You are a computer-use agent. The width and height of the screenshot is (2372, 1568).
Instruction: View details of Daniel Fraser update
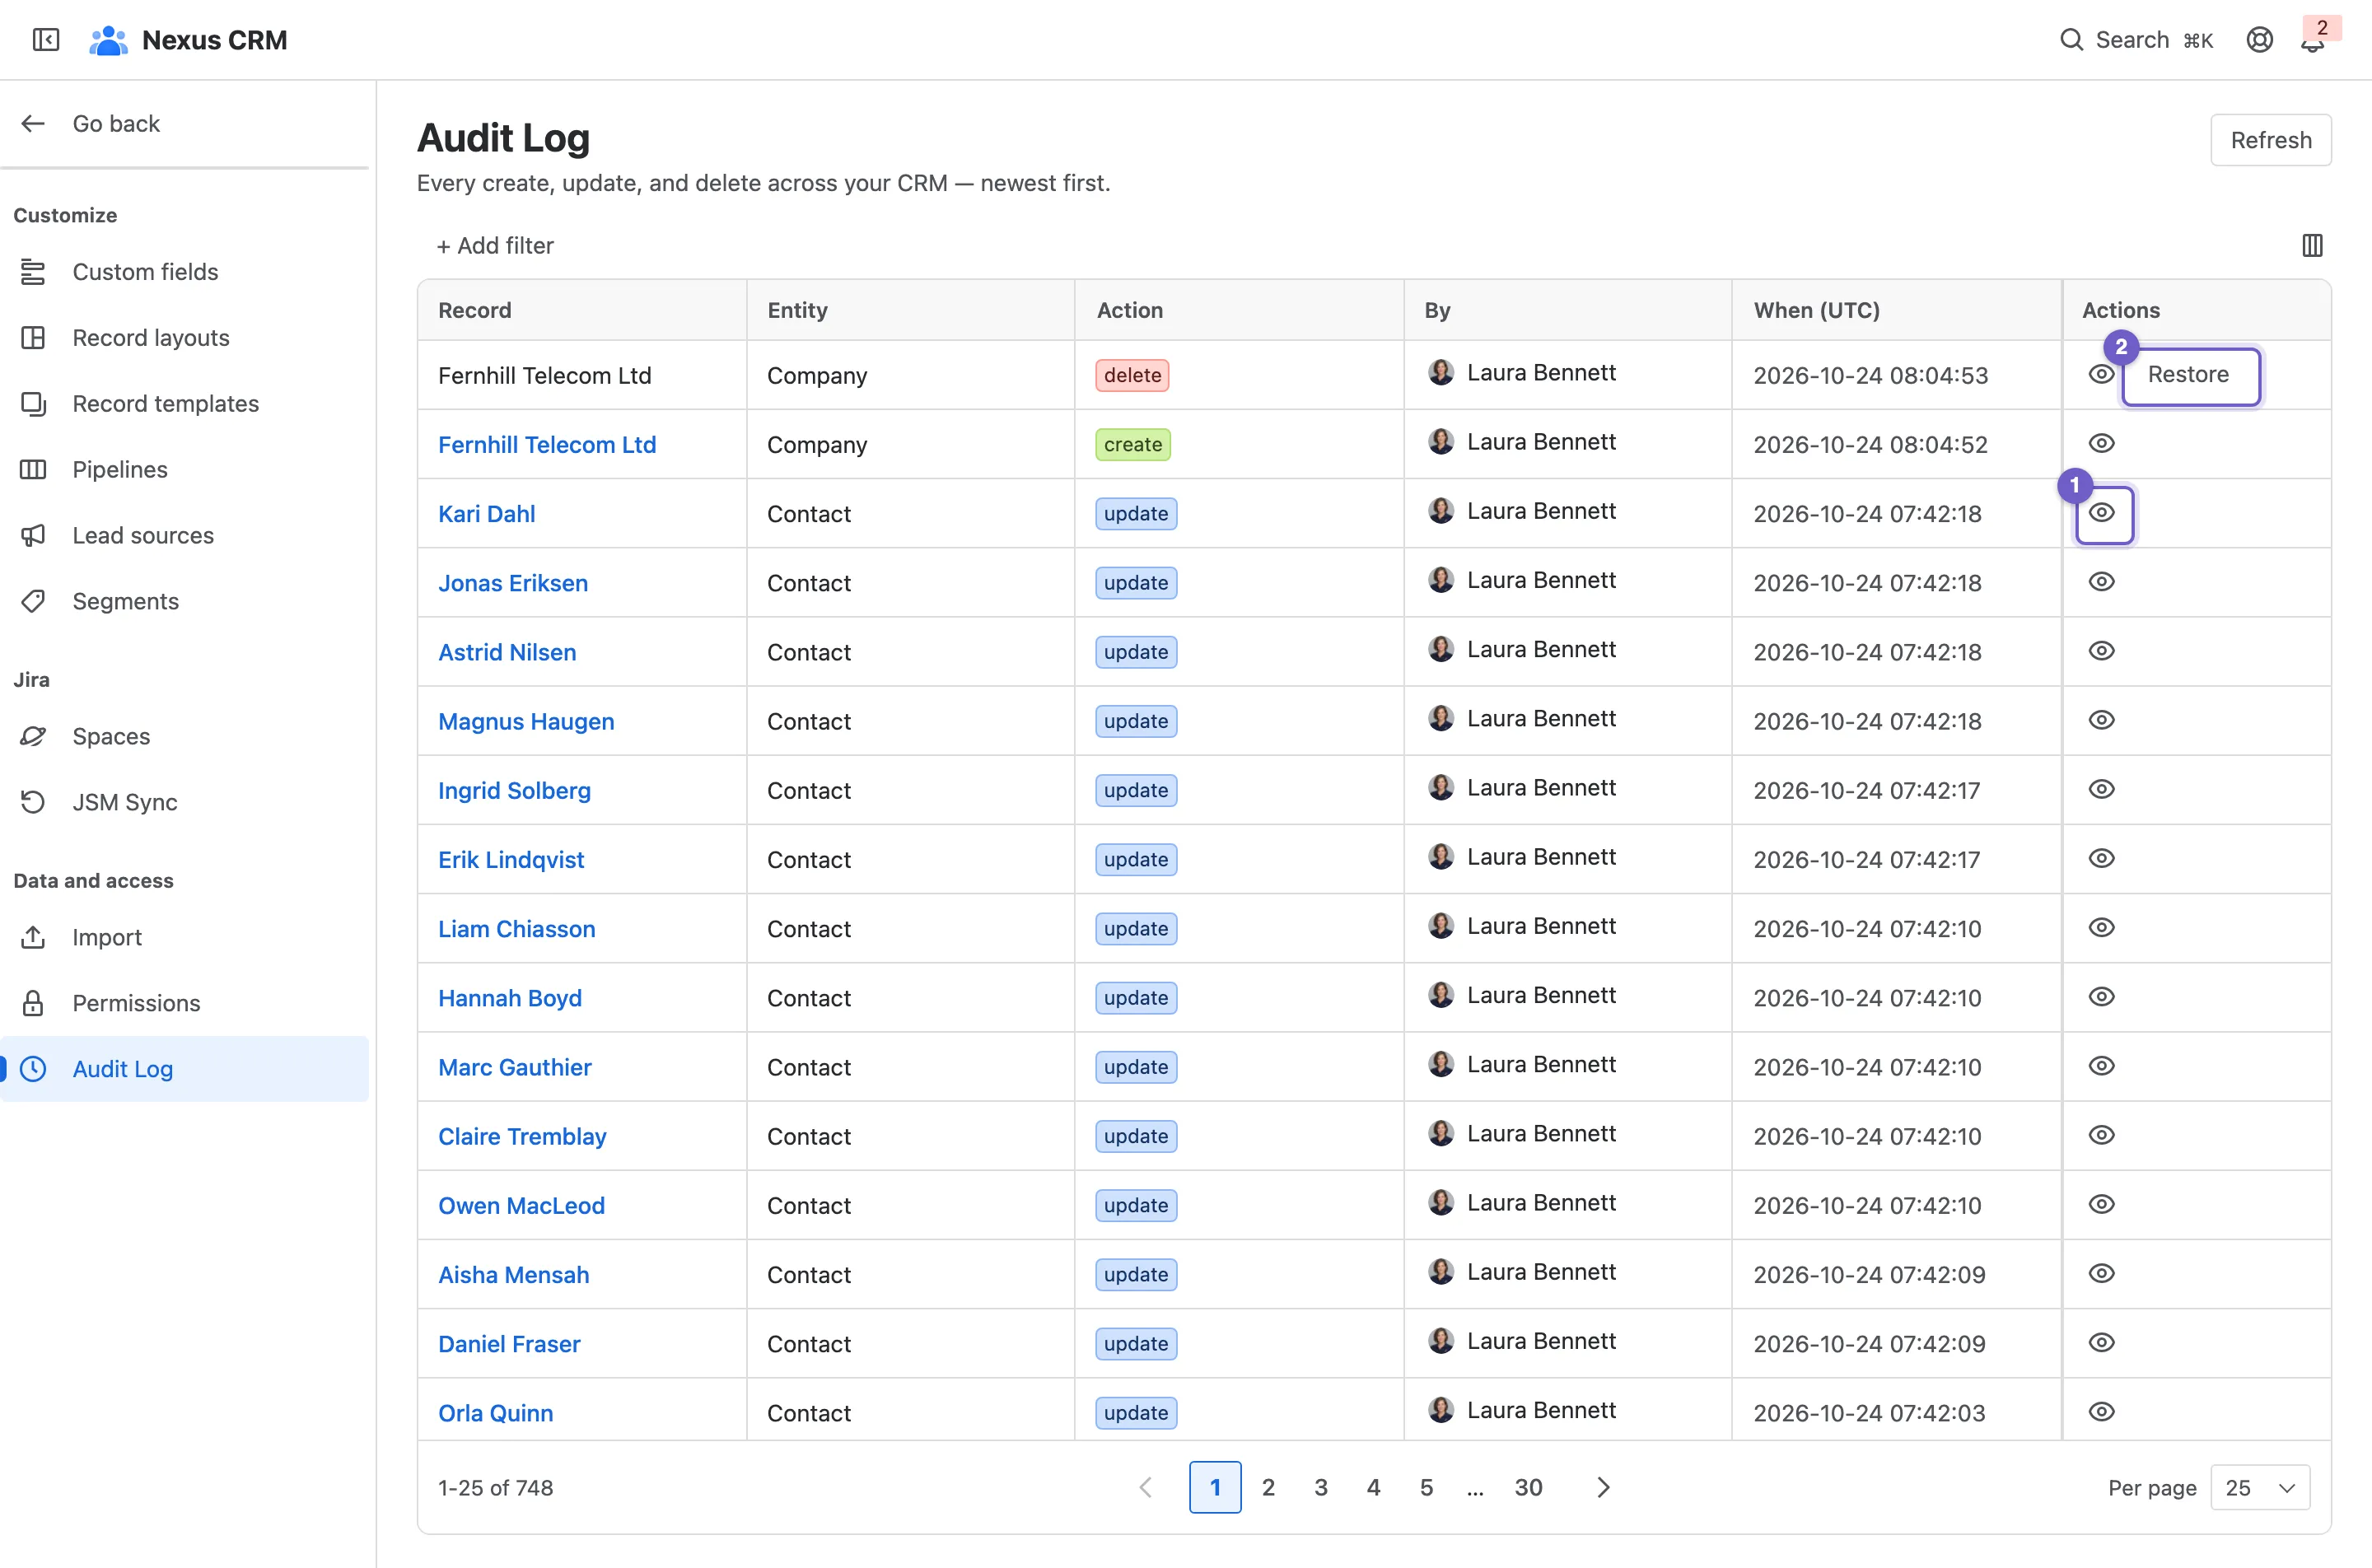2101,1342
